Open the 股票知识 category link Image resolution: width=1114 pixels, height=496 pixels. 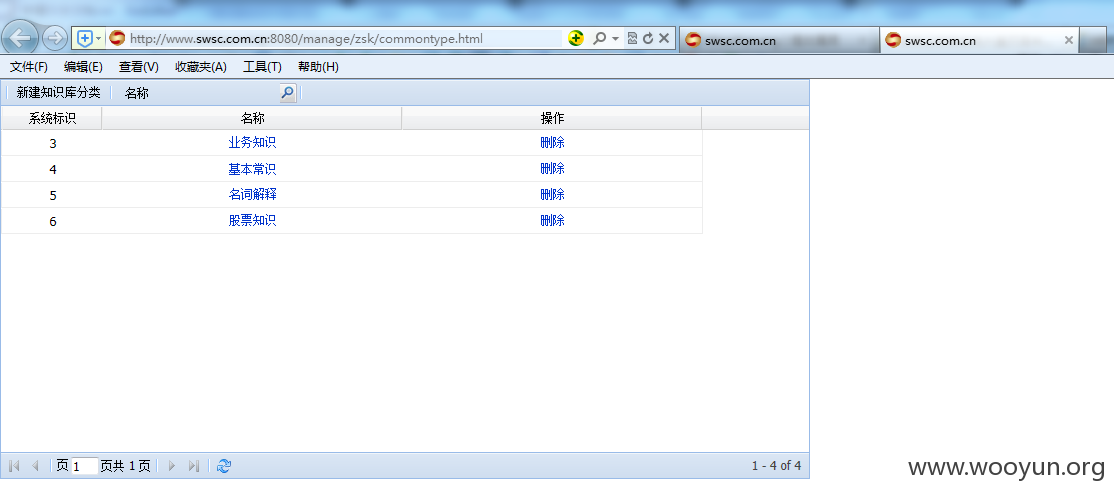252,221
